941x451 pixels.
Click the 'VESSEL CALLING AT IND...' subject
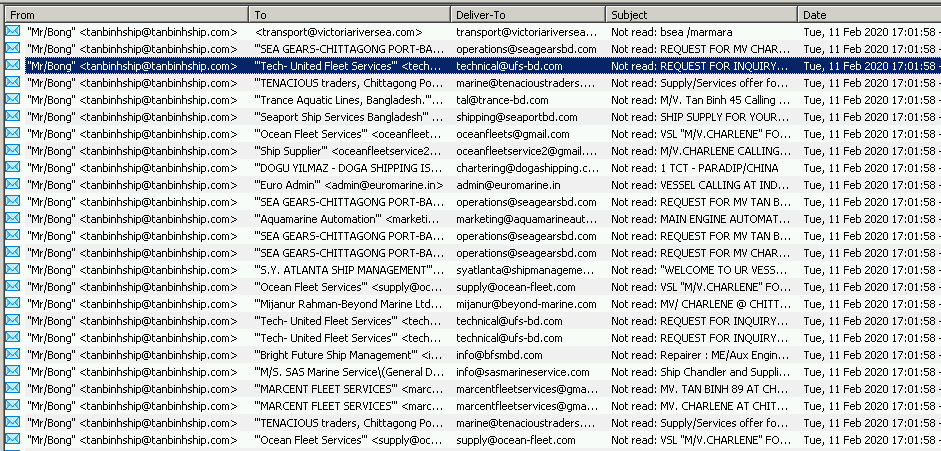[x=700, y=185]
